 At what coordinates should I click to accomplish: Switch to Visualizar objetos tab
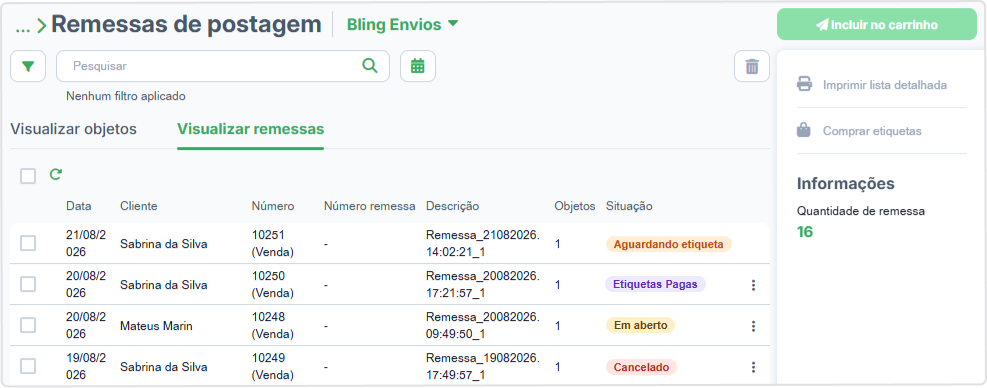[74, 129]
